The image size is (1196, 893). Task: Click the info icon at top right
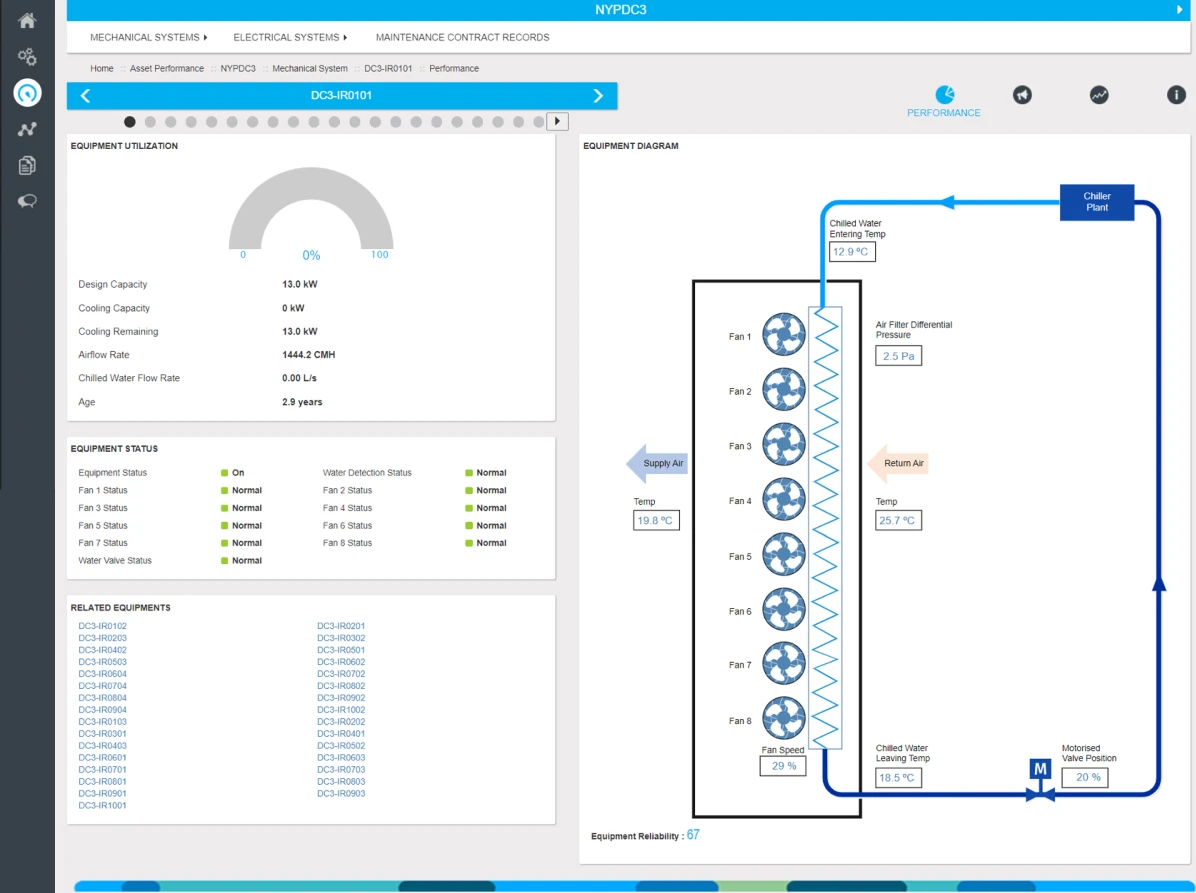click(x=1176, y=95)
